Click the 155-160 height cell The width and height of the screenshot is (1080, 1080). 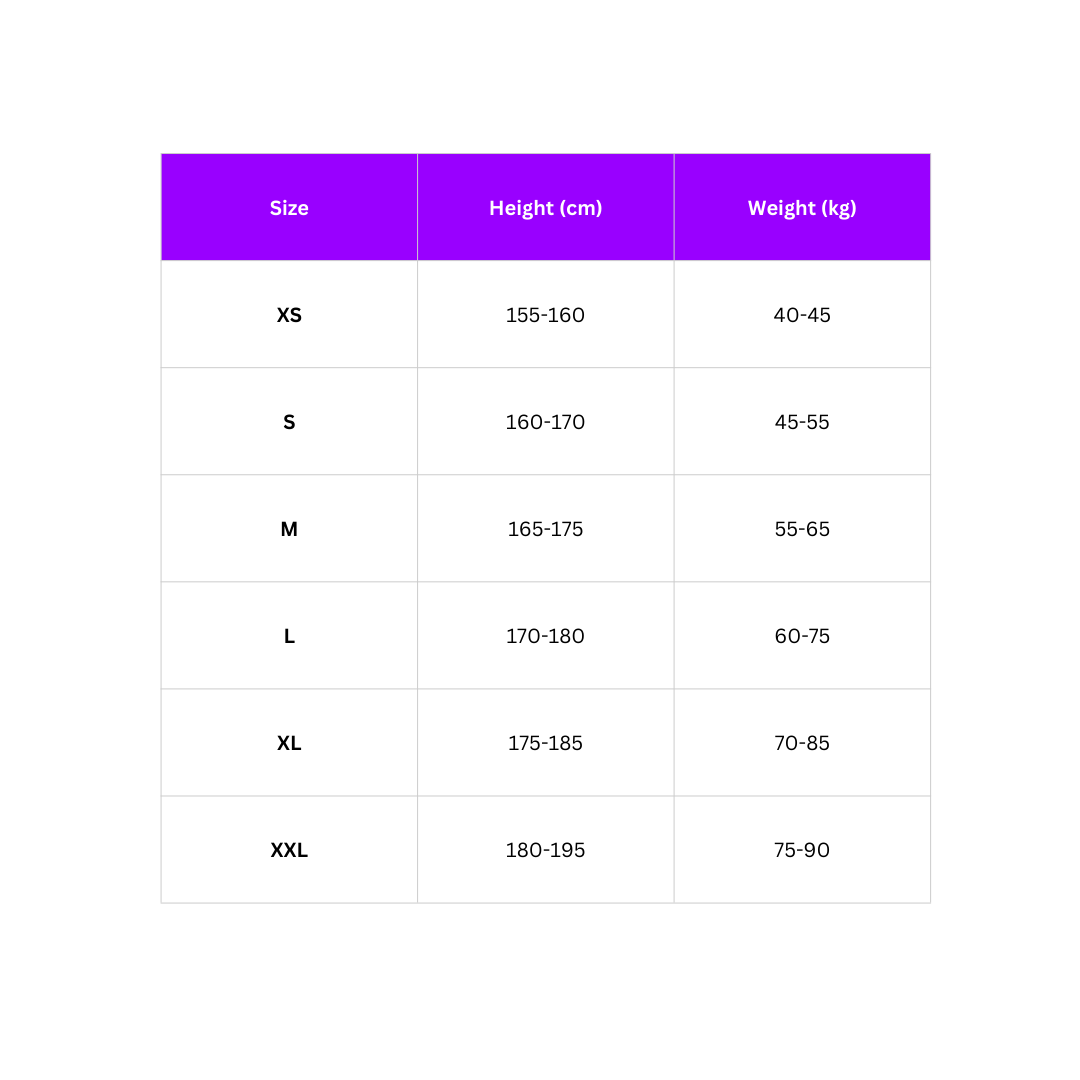(545, 315)
